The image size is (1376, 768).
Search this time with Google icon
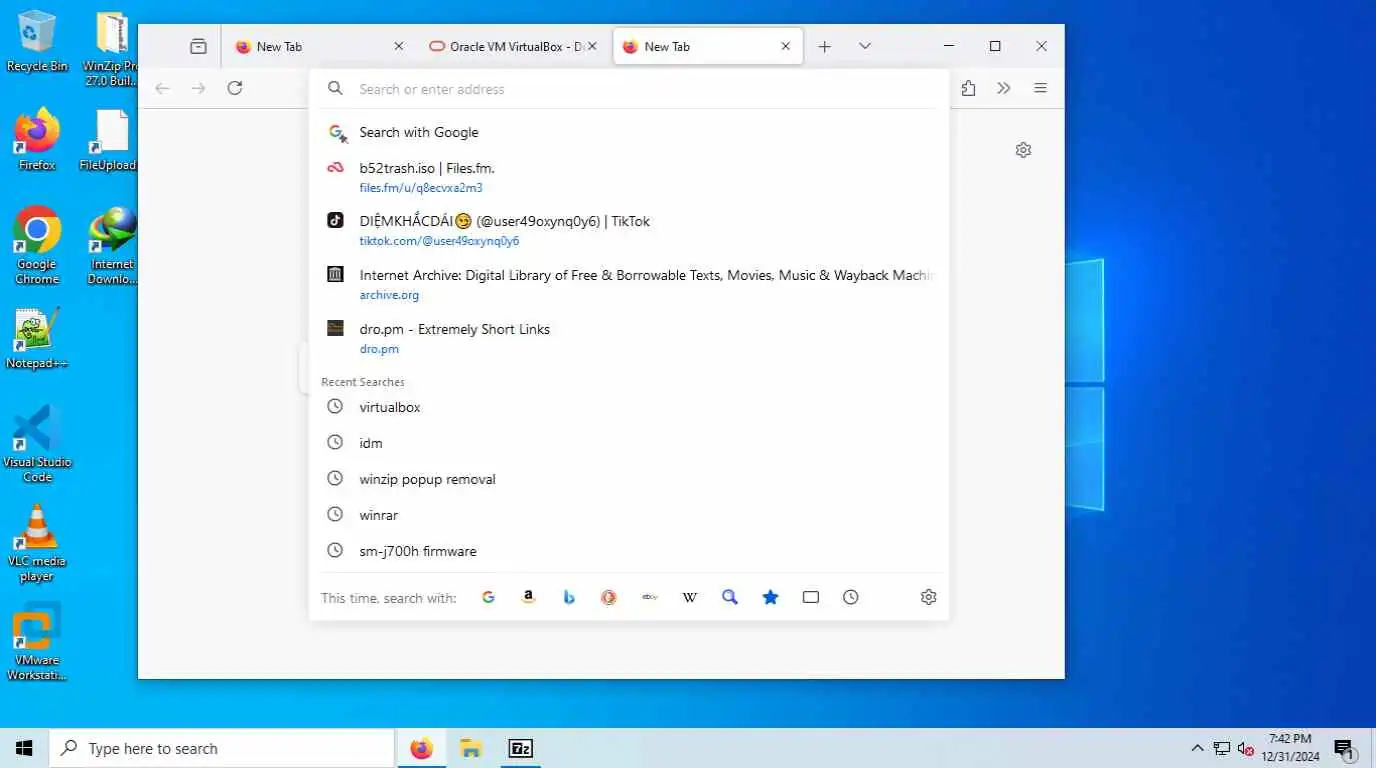[488, 597]
